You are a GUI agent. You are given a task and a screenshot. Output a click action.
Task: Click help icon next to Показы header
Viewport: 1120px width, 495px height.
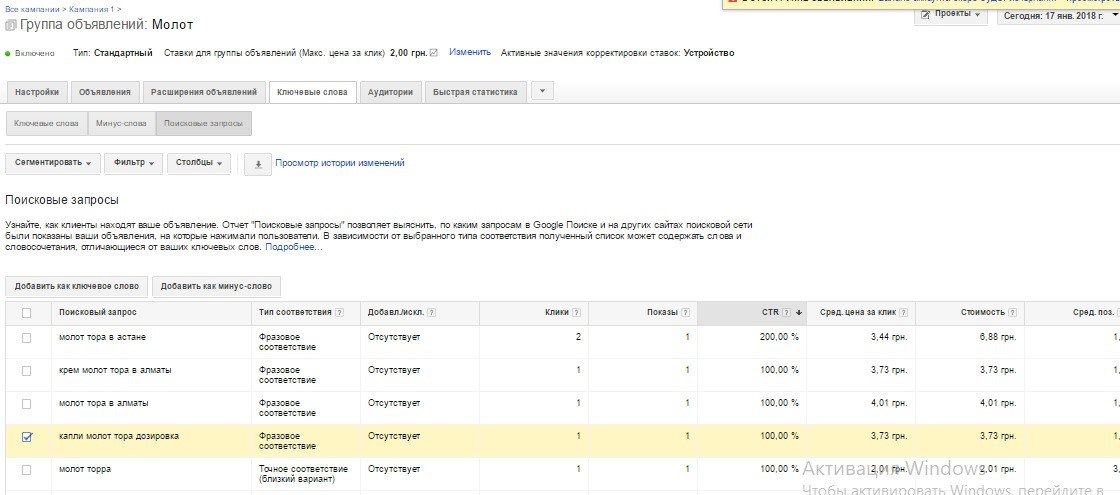click(685, 313)
